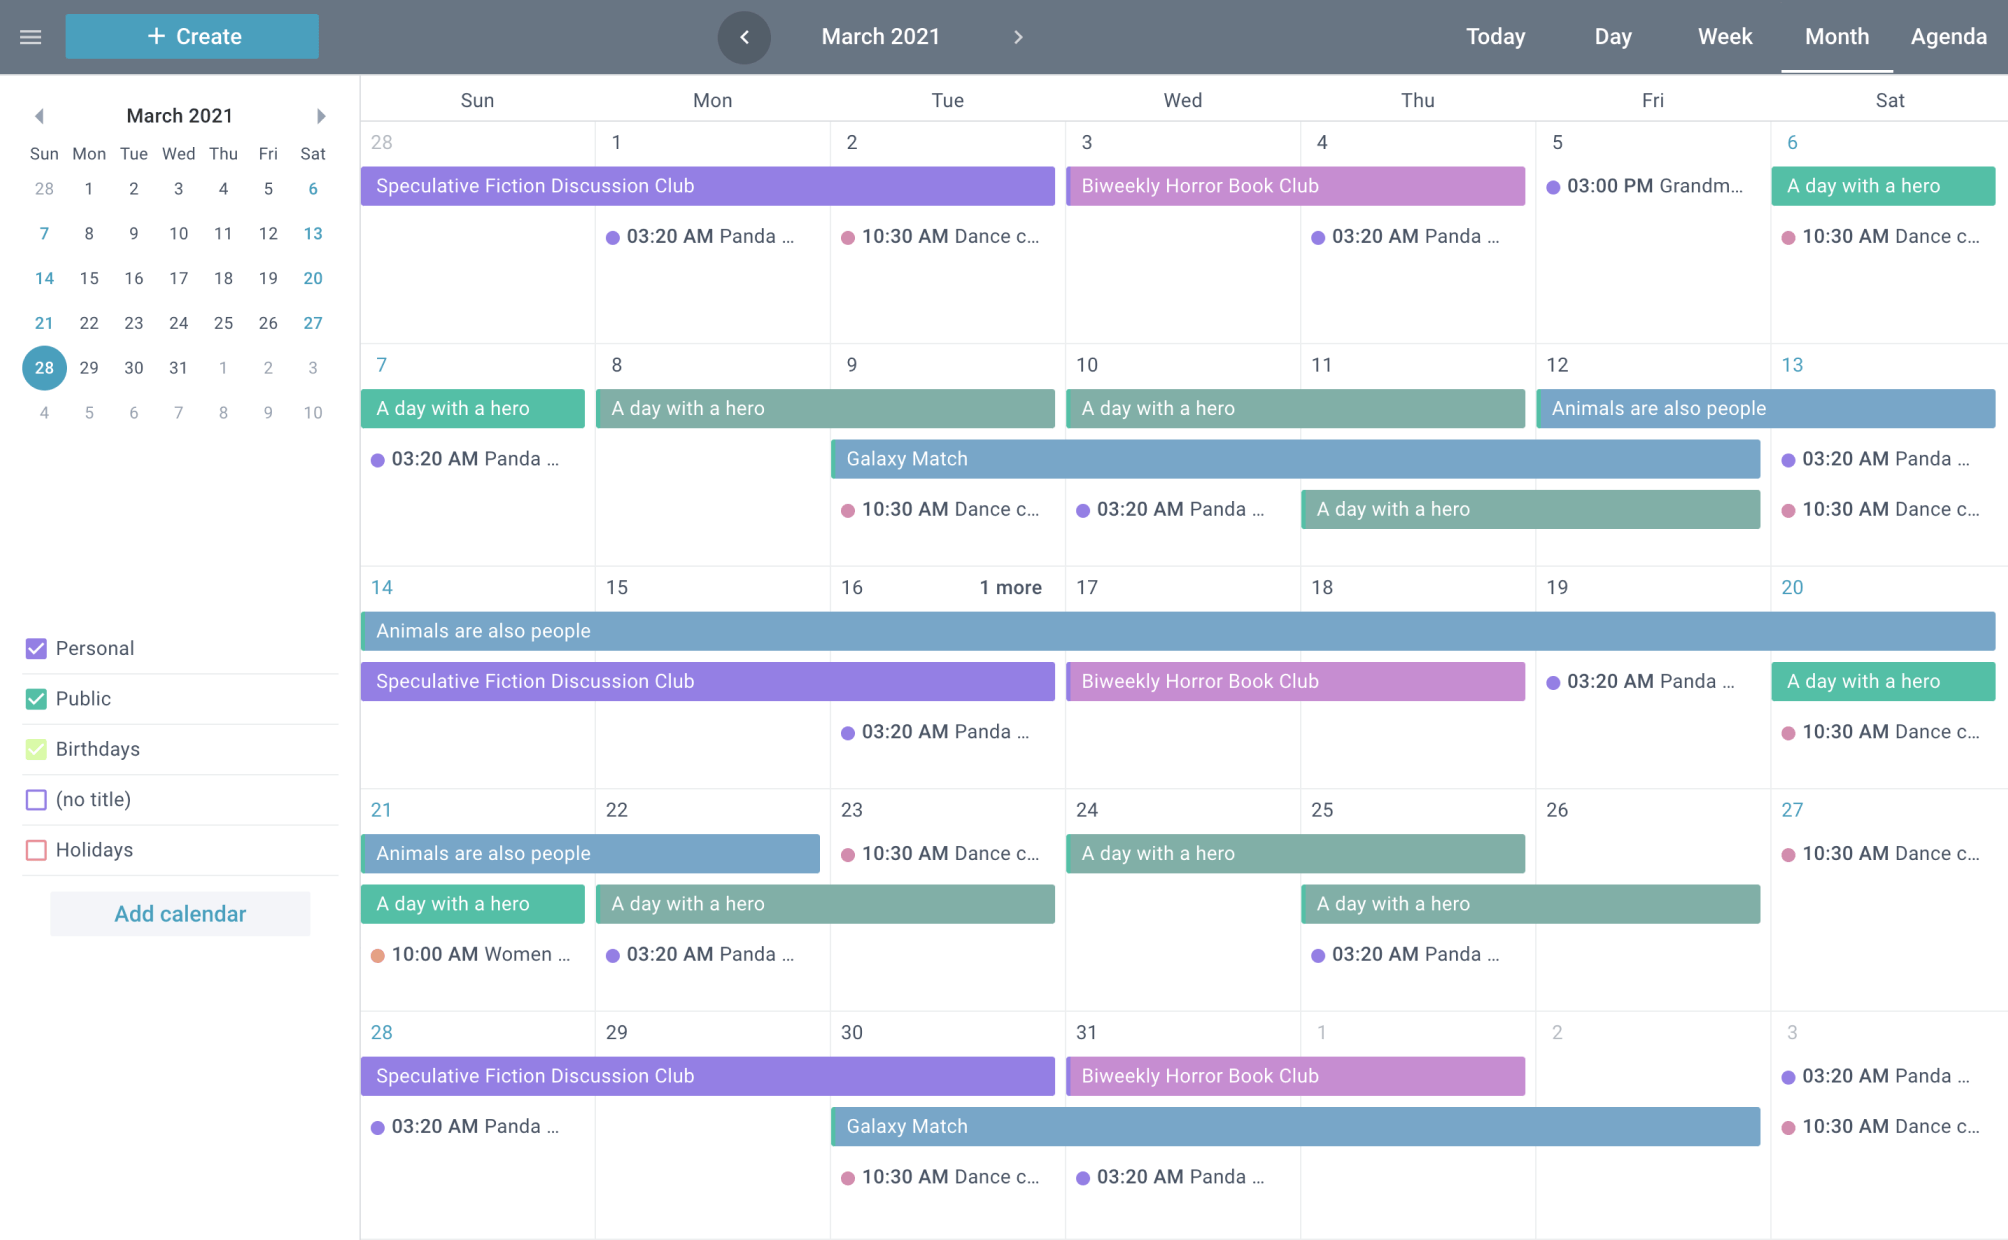Click the Create event button
Image resolution: width=2008 pixels, height=1240 pixels.
click(x=192, y=37)
